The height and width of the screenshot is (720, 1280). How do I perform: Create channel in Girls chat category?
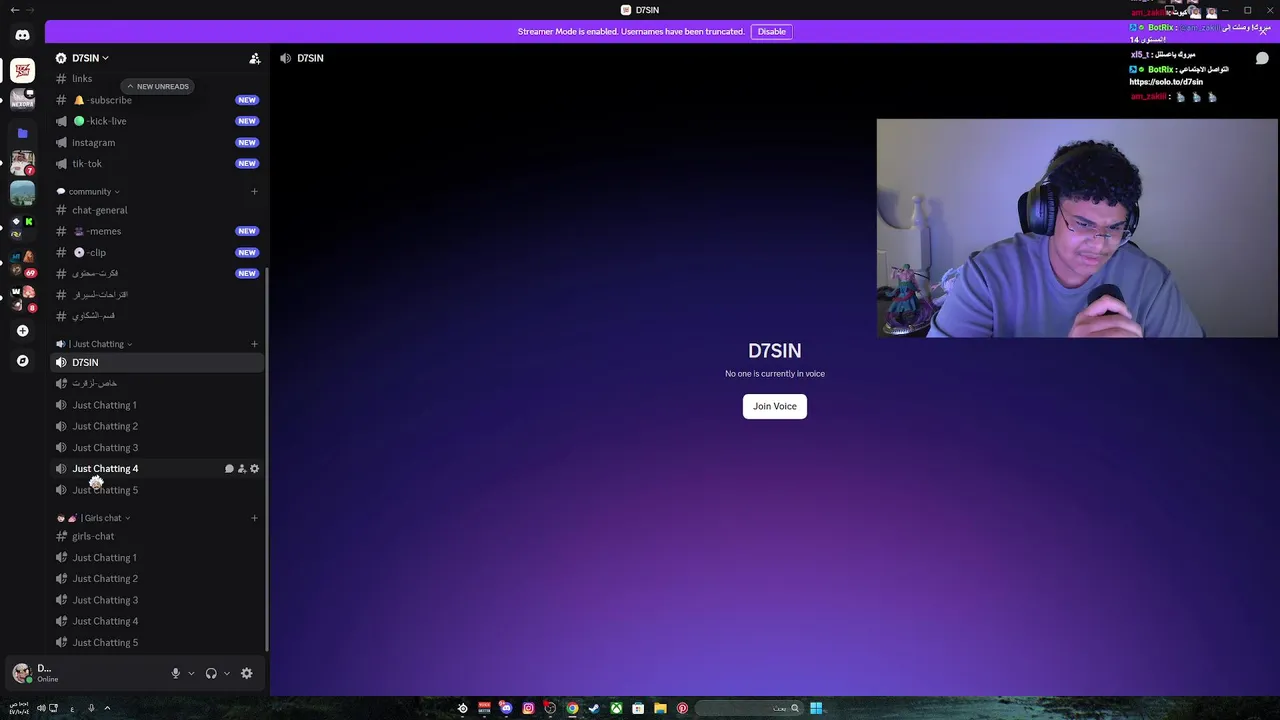click(x=254, y=518)
